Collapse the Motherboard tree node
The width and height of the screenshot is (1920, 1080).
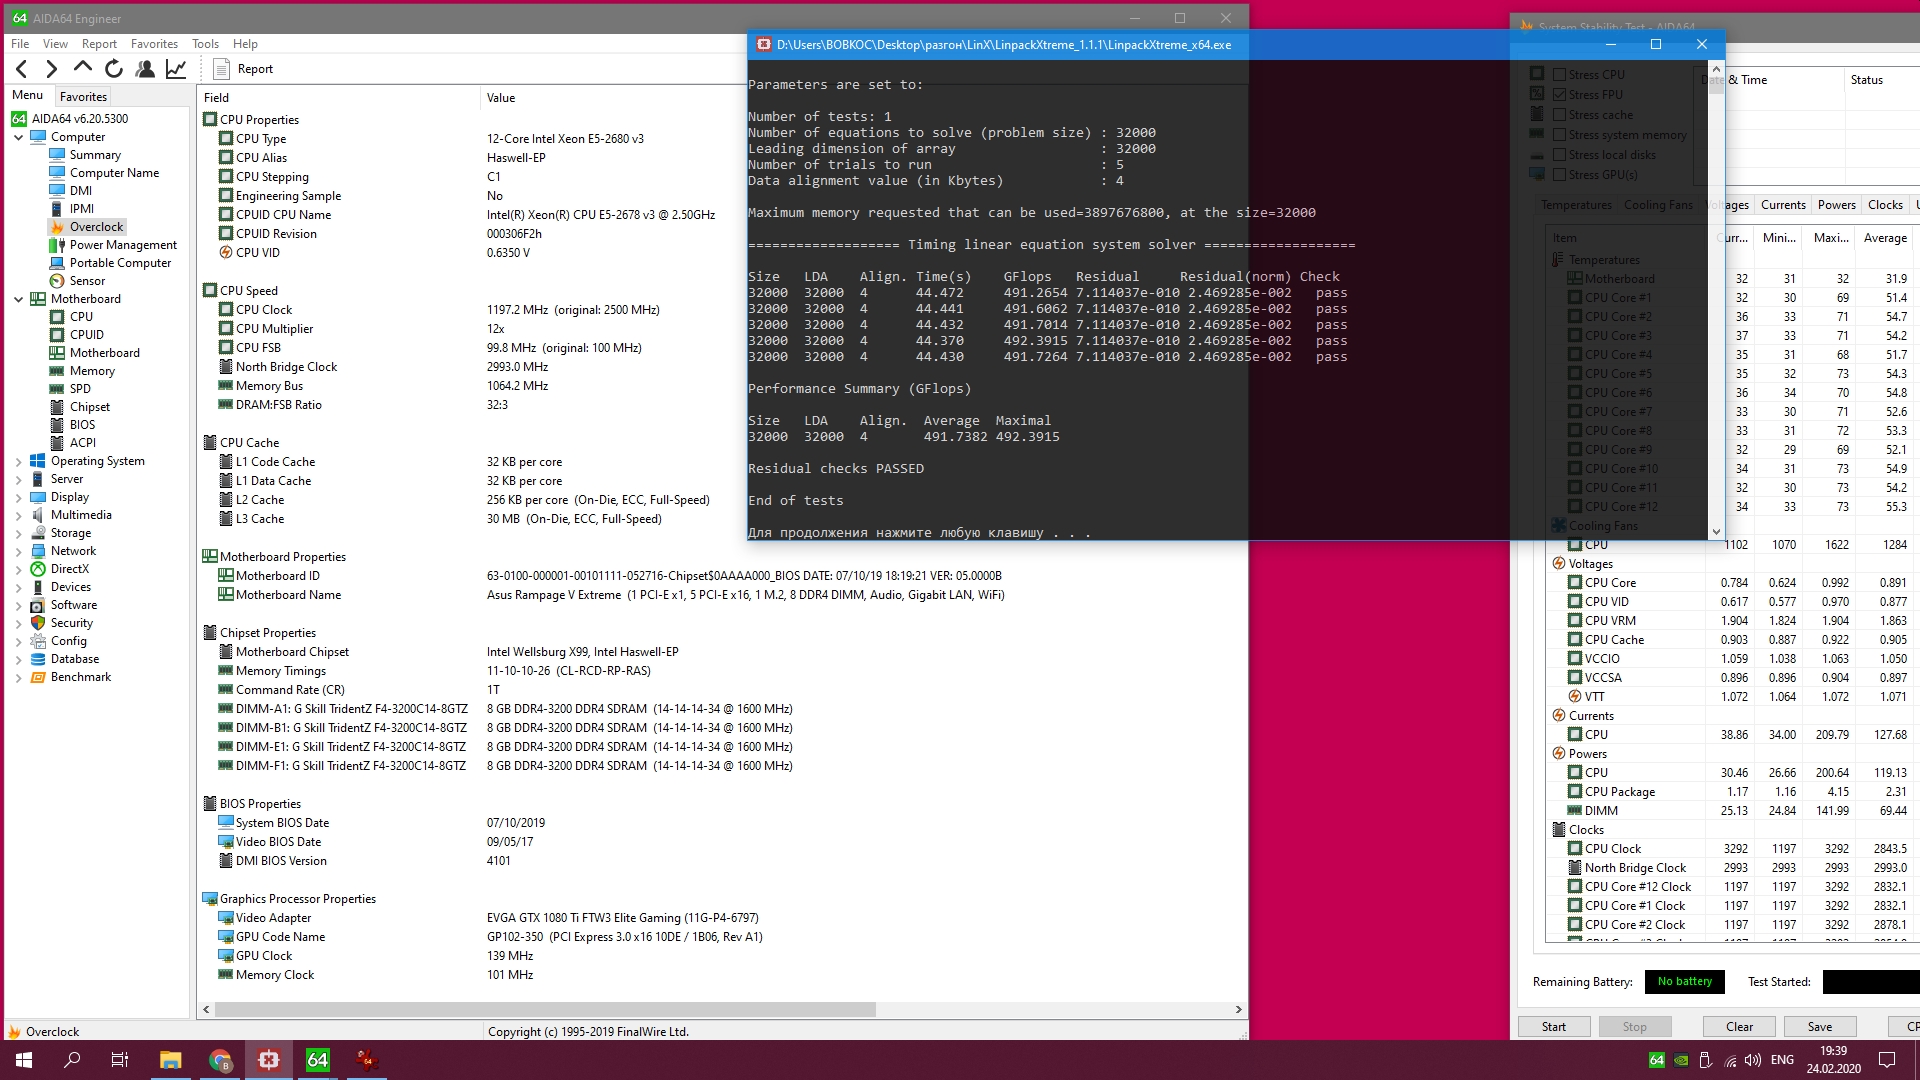coord(18,299)
